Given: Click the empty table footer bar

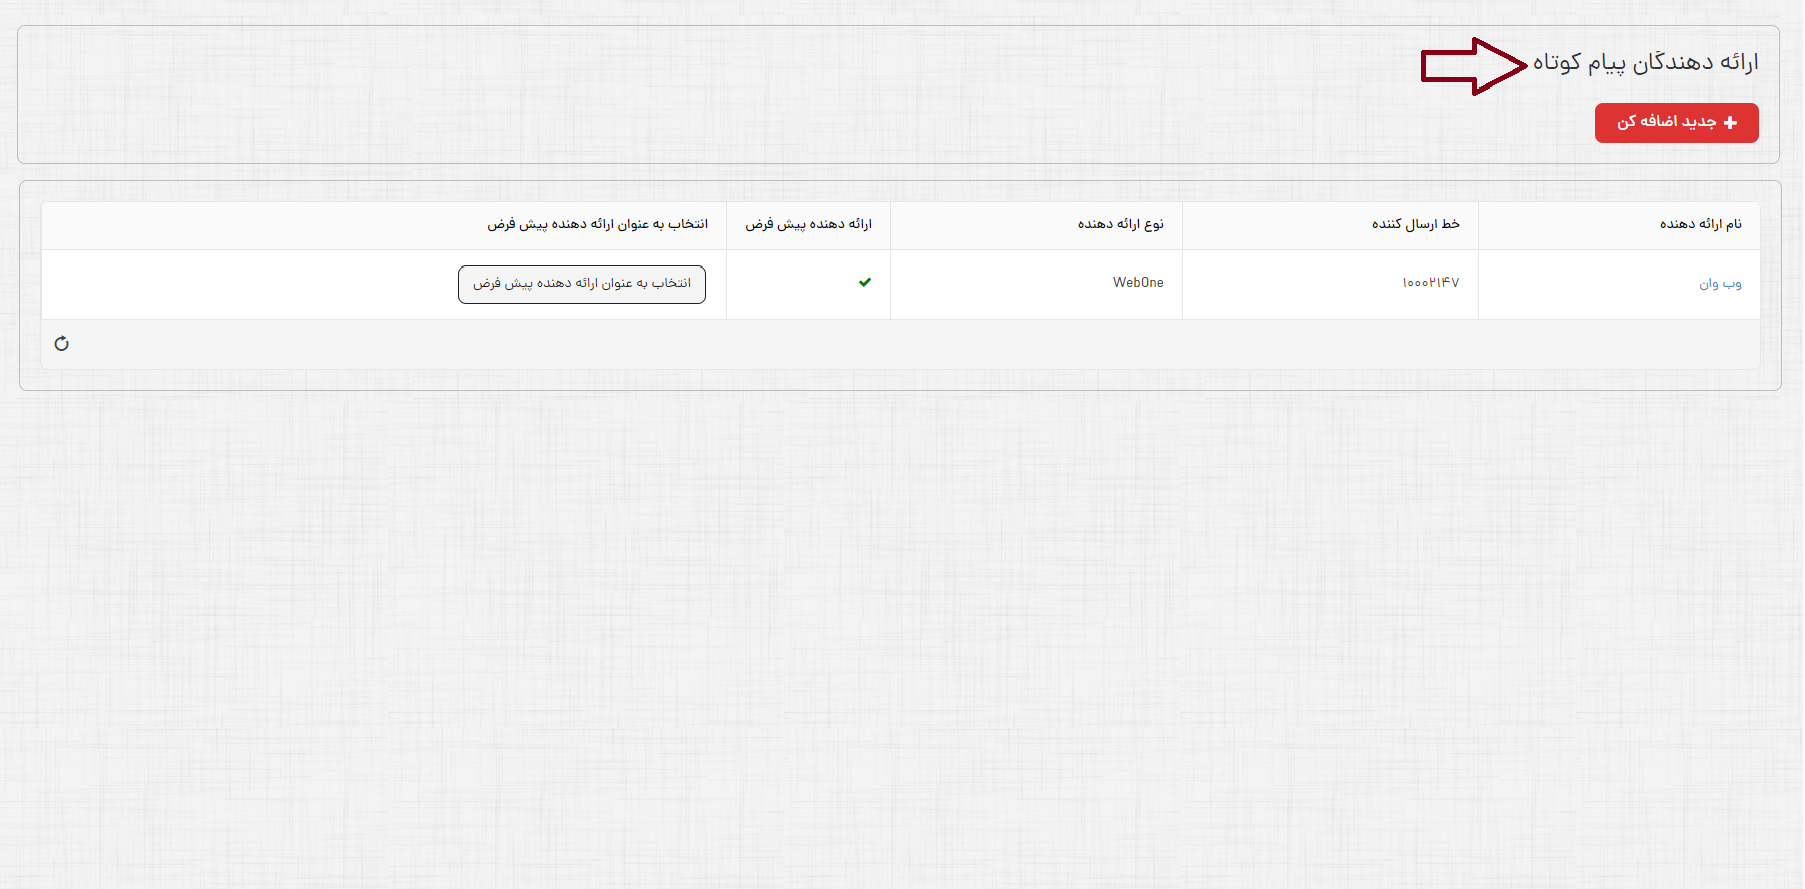Looking at the screenshot, I should pyautogui.click(x=900, y=345).
